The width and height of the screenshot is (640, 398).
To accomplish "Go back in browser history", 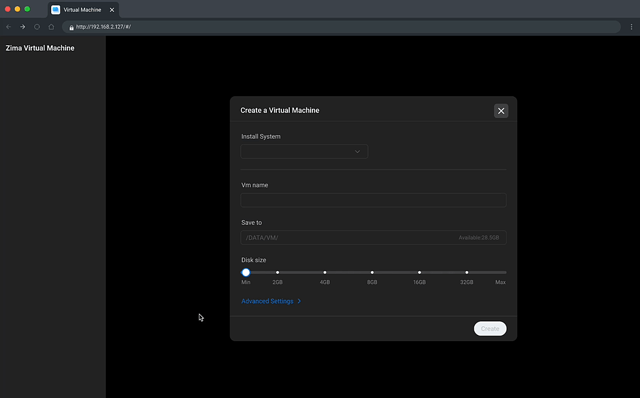I will (x=9, y=27).
